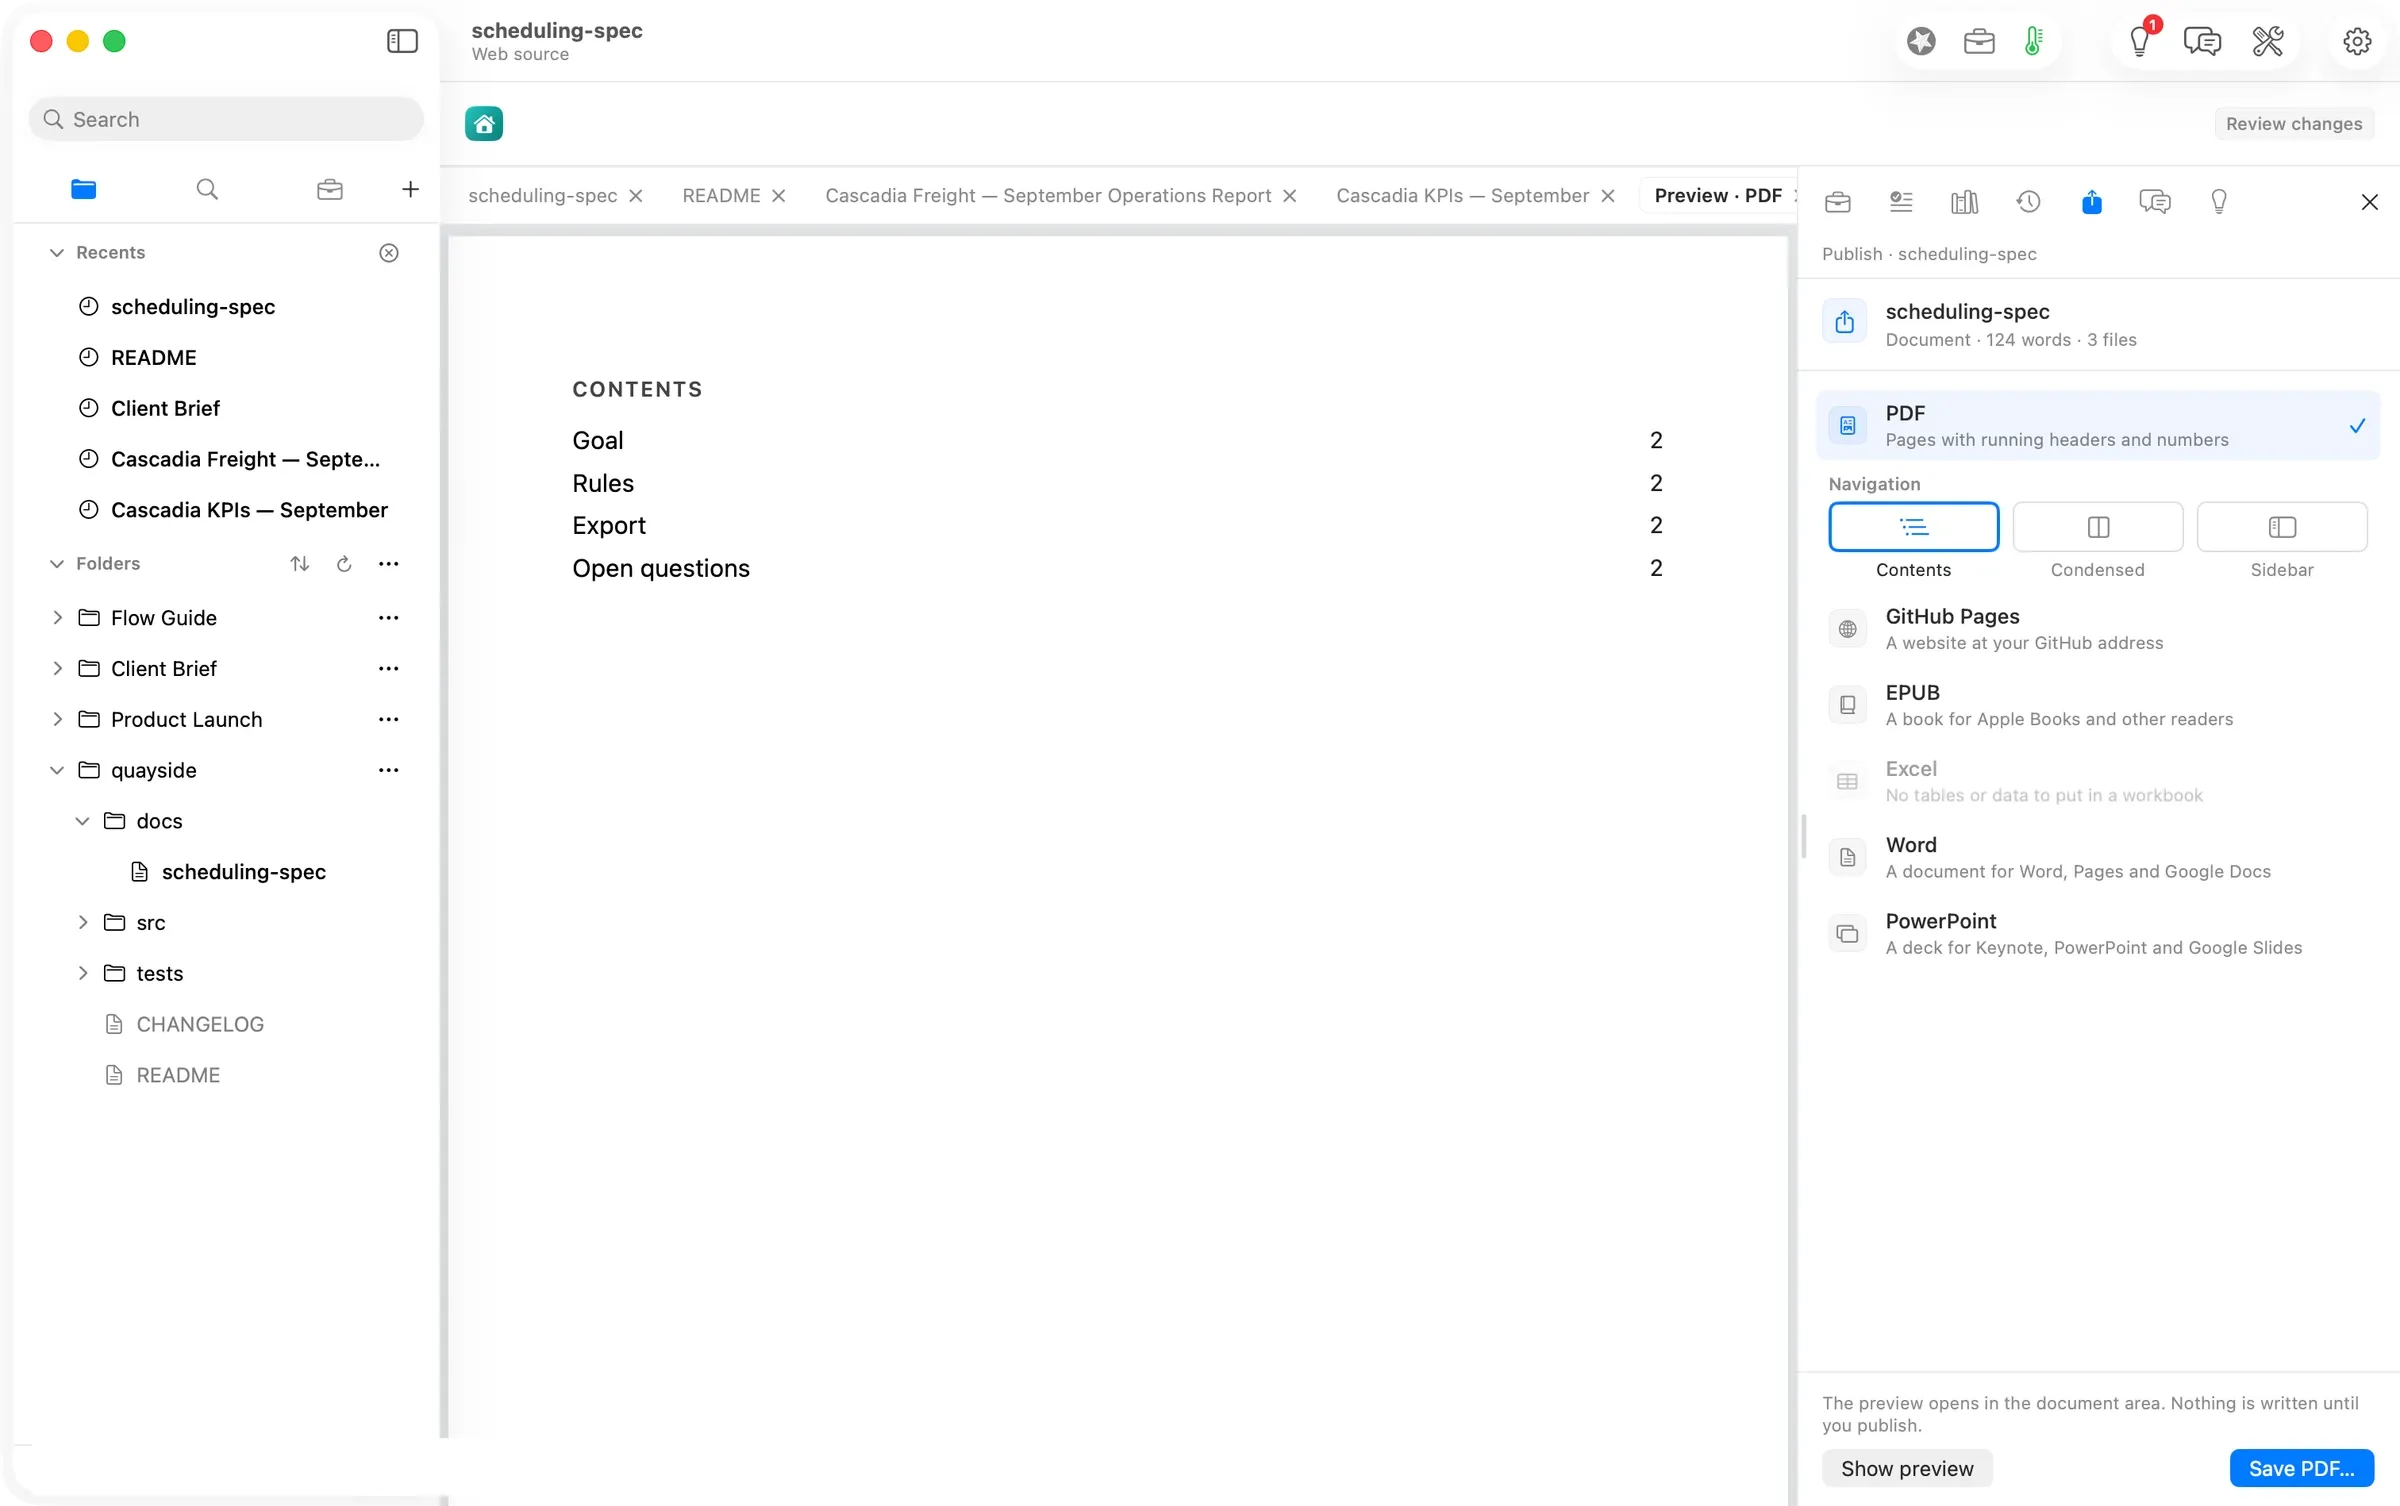
Task: Close the Publish panel with the X
Action: [2369, 202]
